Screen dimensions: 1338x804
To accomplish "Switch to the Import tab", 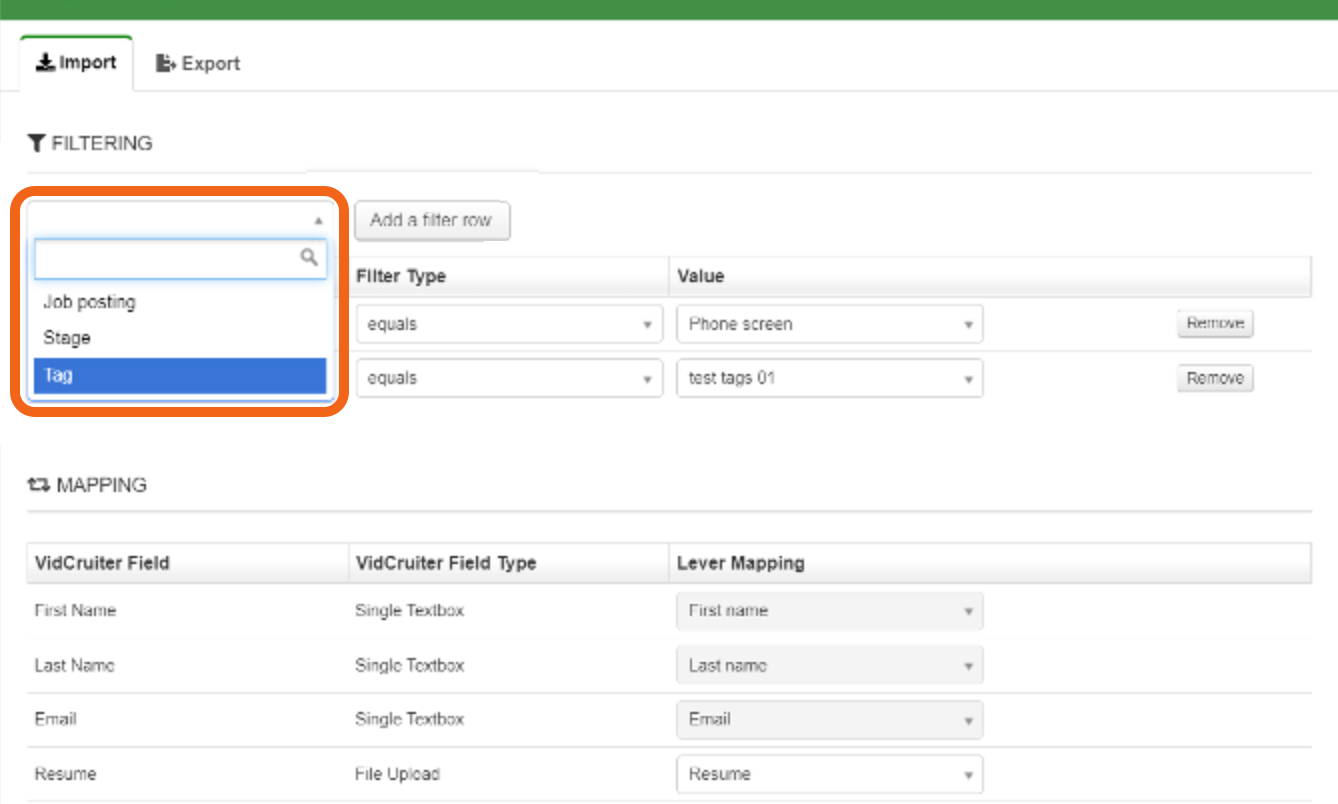I will (76, 62).
